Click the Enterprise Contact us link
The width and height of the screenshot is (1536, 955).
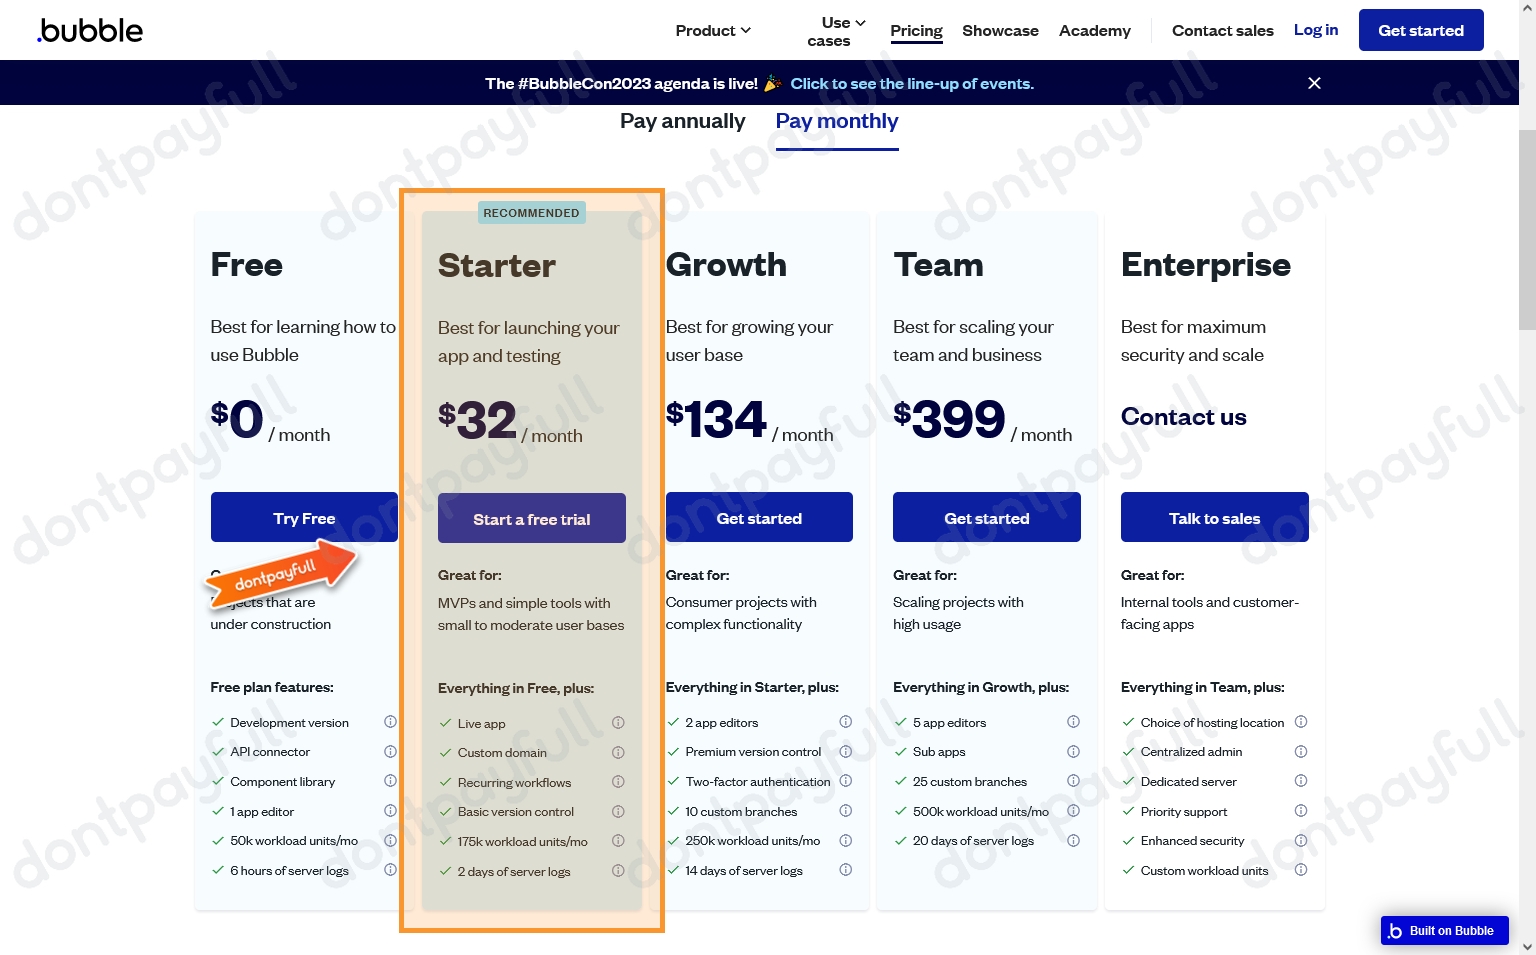[x=1184, y=417]
